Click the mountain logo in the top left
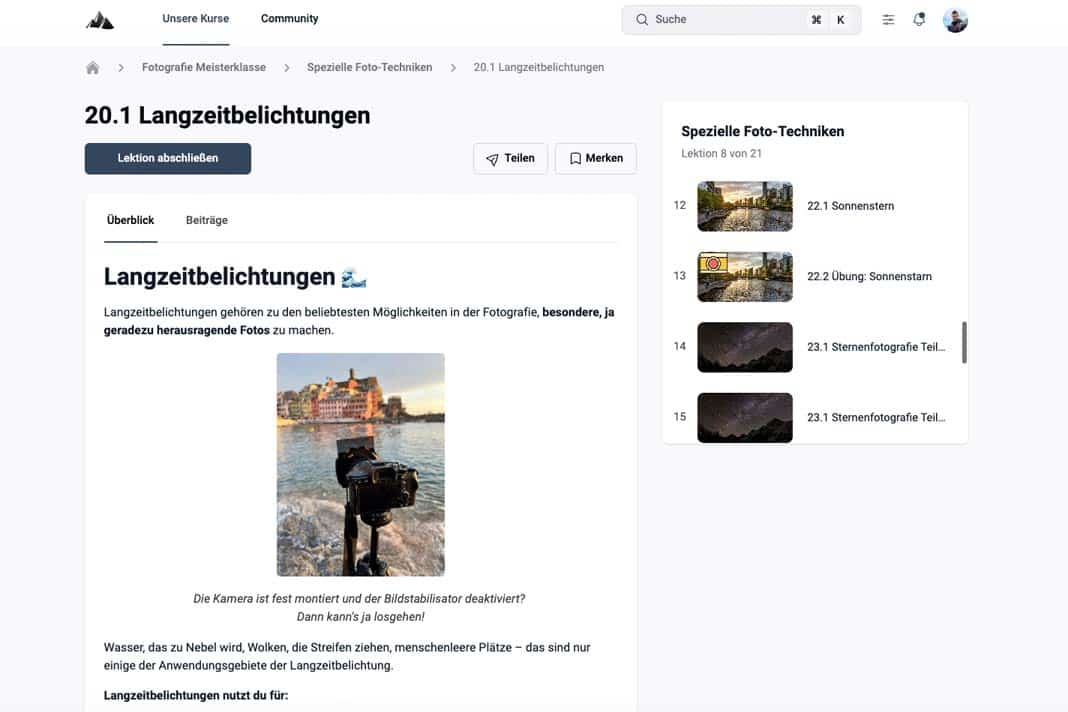Viewport: 1068px width, 712px height. coord(99,18)
